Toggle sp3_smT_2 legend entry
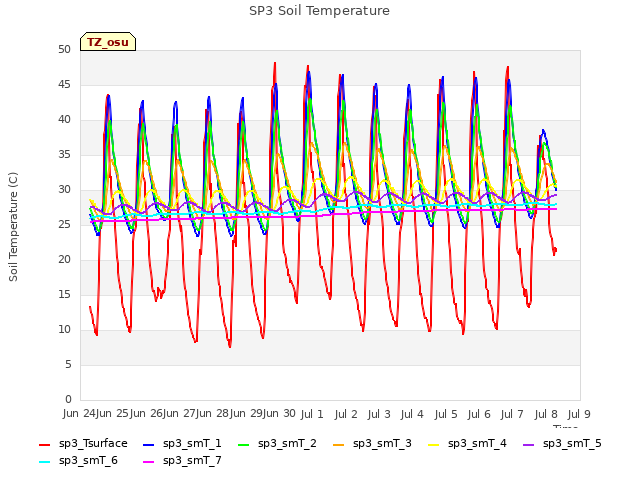 (277, 443)
